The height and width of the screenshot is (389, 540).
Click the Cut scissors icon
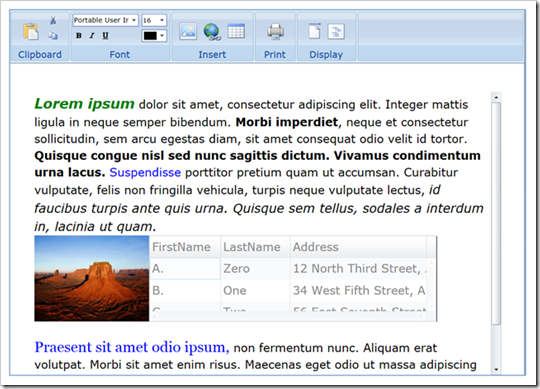tap(53, 20)
